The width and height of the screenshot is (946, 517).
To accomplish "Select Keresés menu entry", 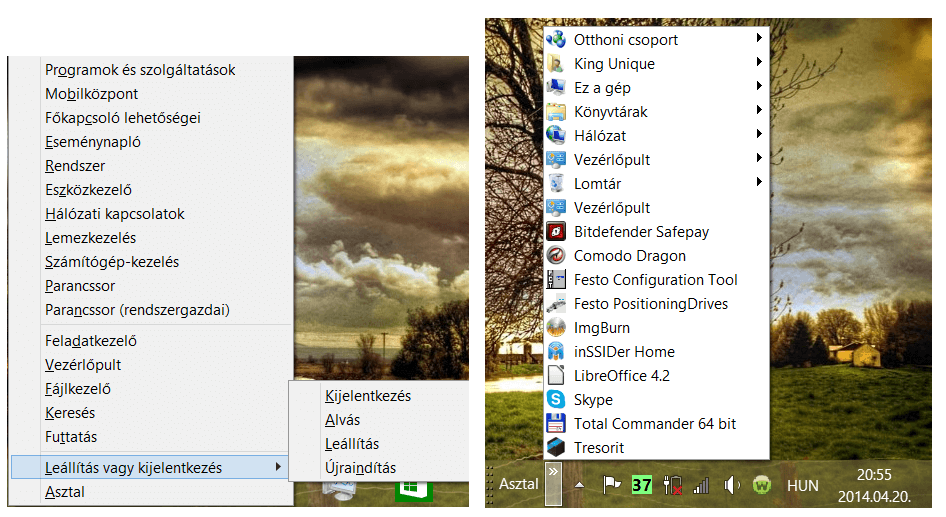I will (x=70, y=413).
